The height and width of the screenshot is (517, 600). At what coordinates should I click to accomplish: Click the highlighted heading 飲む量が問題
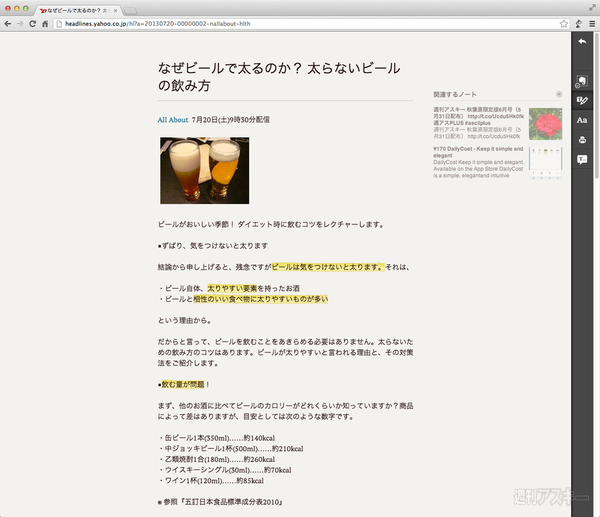coord(183,384)
